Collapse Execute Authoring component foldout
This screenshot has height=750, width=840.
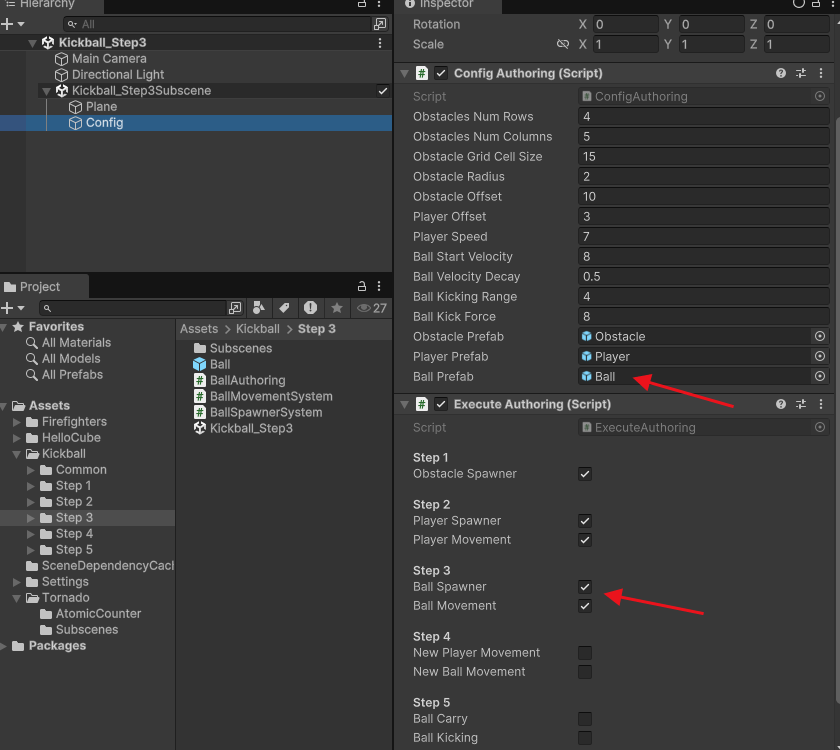pyautogui.click(x=404, y=405)
